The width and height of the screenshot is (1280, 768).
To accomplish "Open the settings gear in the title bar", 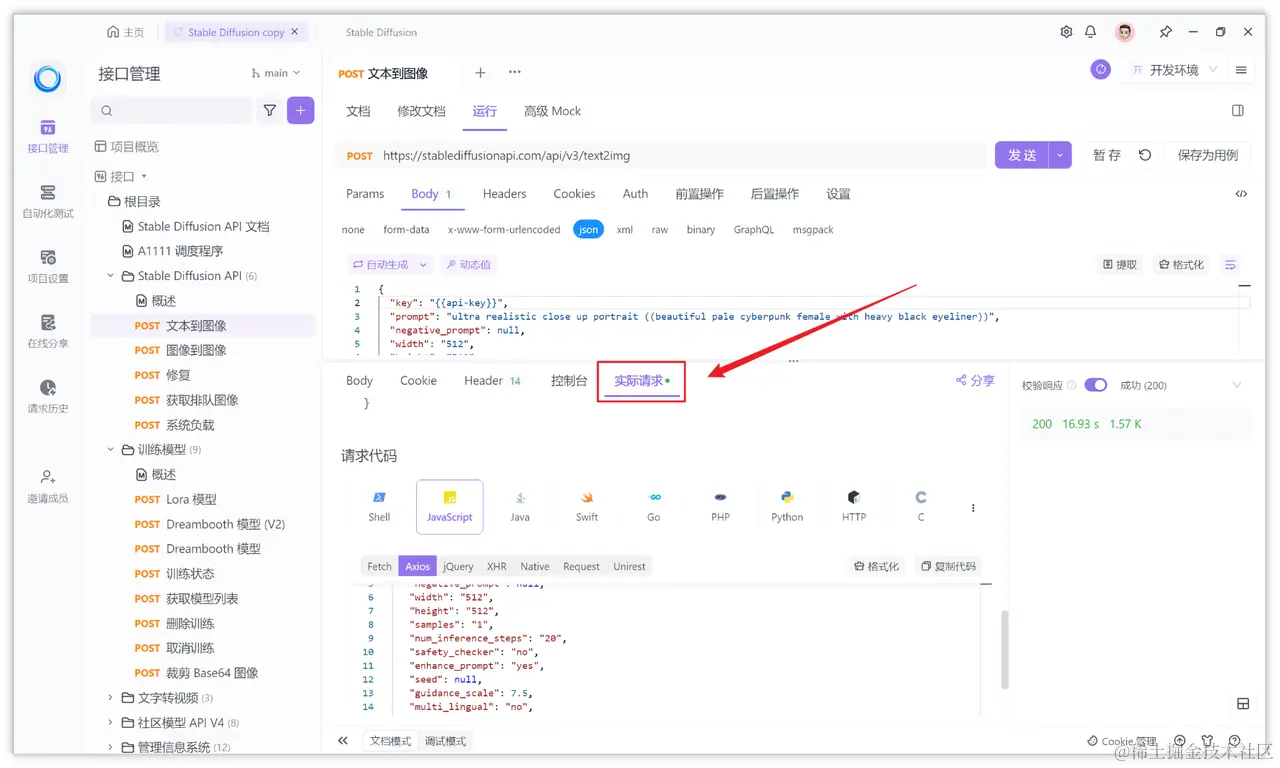I will tap(1066, 32).
